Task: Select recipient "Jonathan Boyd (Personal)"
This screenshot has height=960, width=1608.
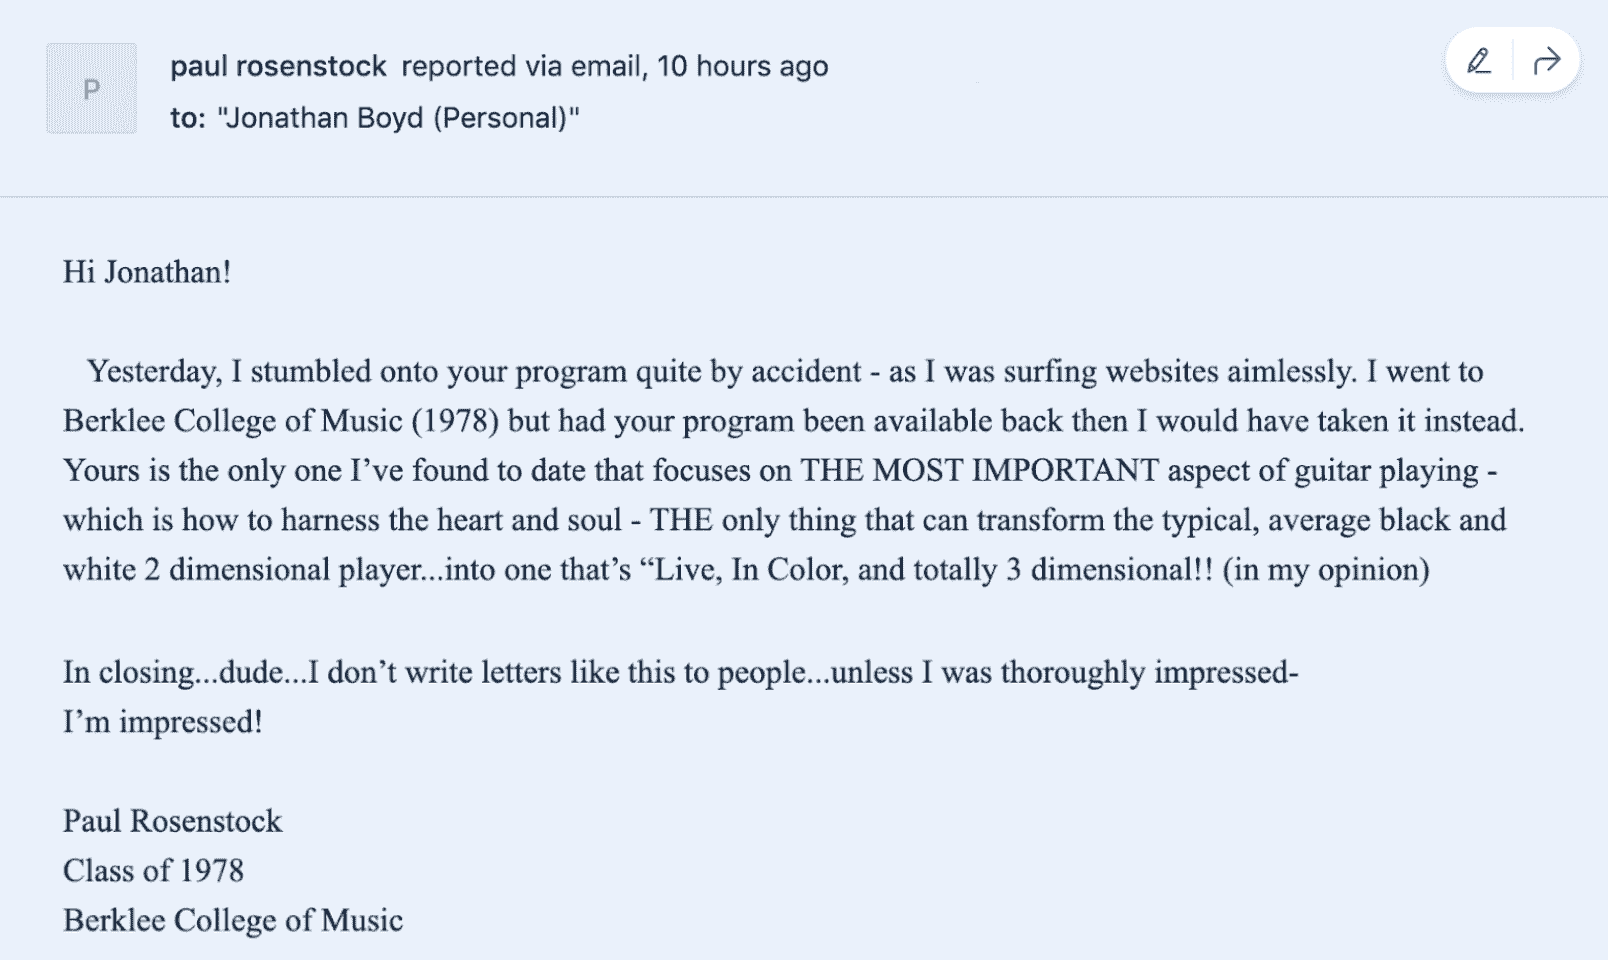Action: point(398,118)
